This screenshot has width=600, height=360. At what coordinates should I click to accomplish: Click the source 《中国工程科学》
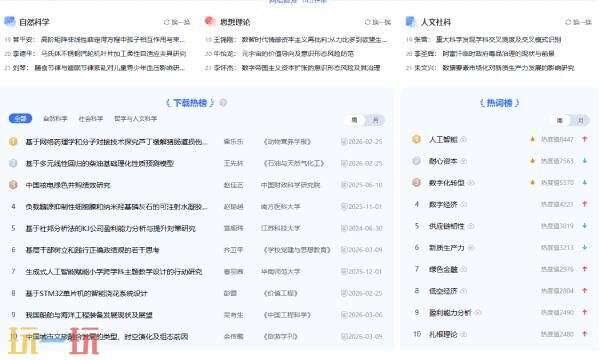(287, 315)
